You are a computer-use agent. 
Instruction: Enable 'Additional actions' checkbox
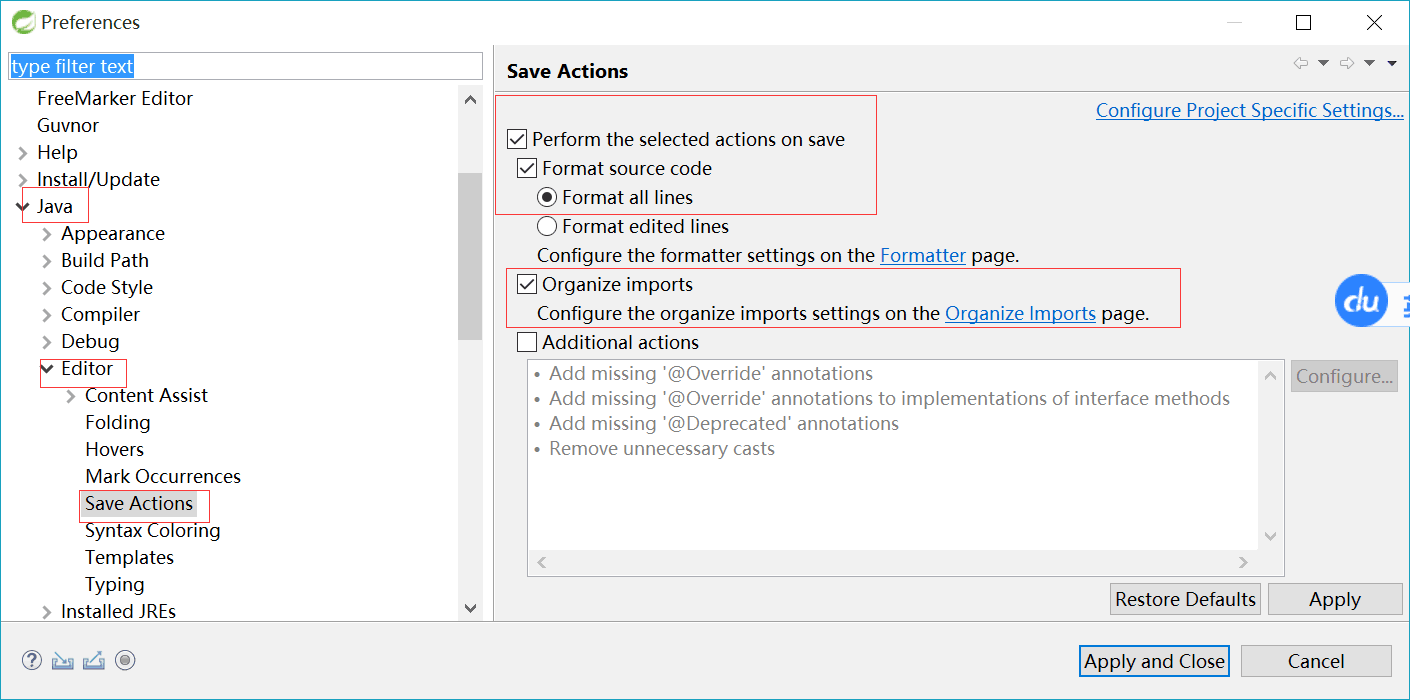[527, 343]
